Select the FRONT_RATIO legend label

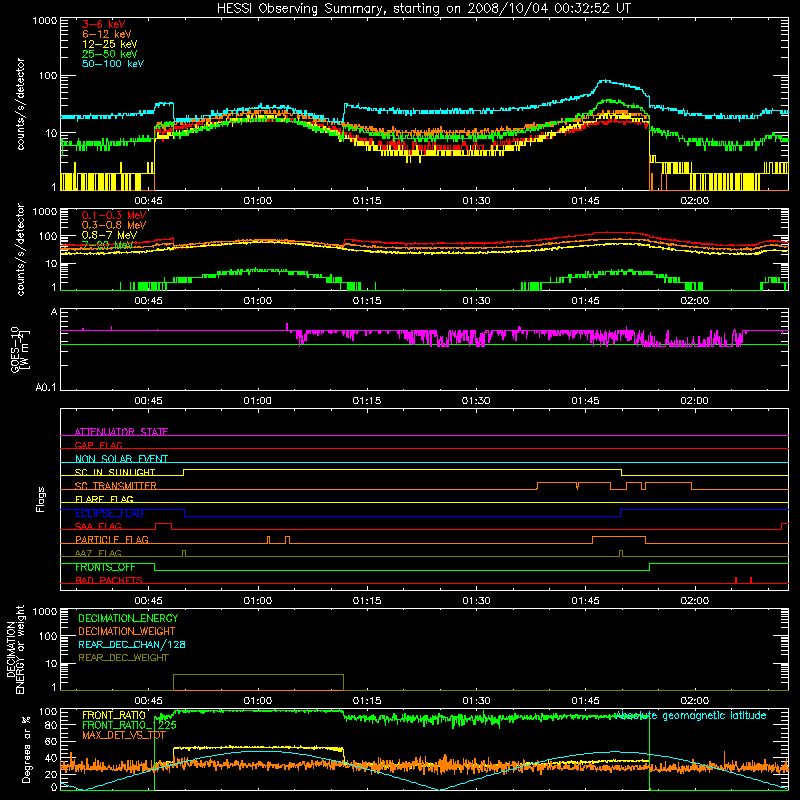114,715
